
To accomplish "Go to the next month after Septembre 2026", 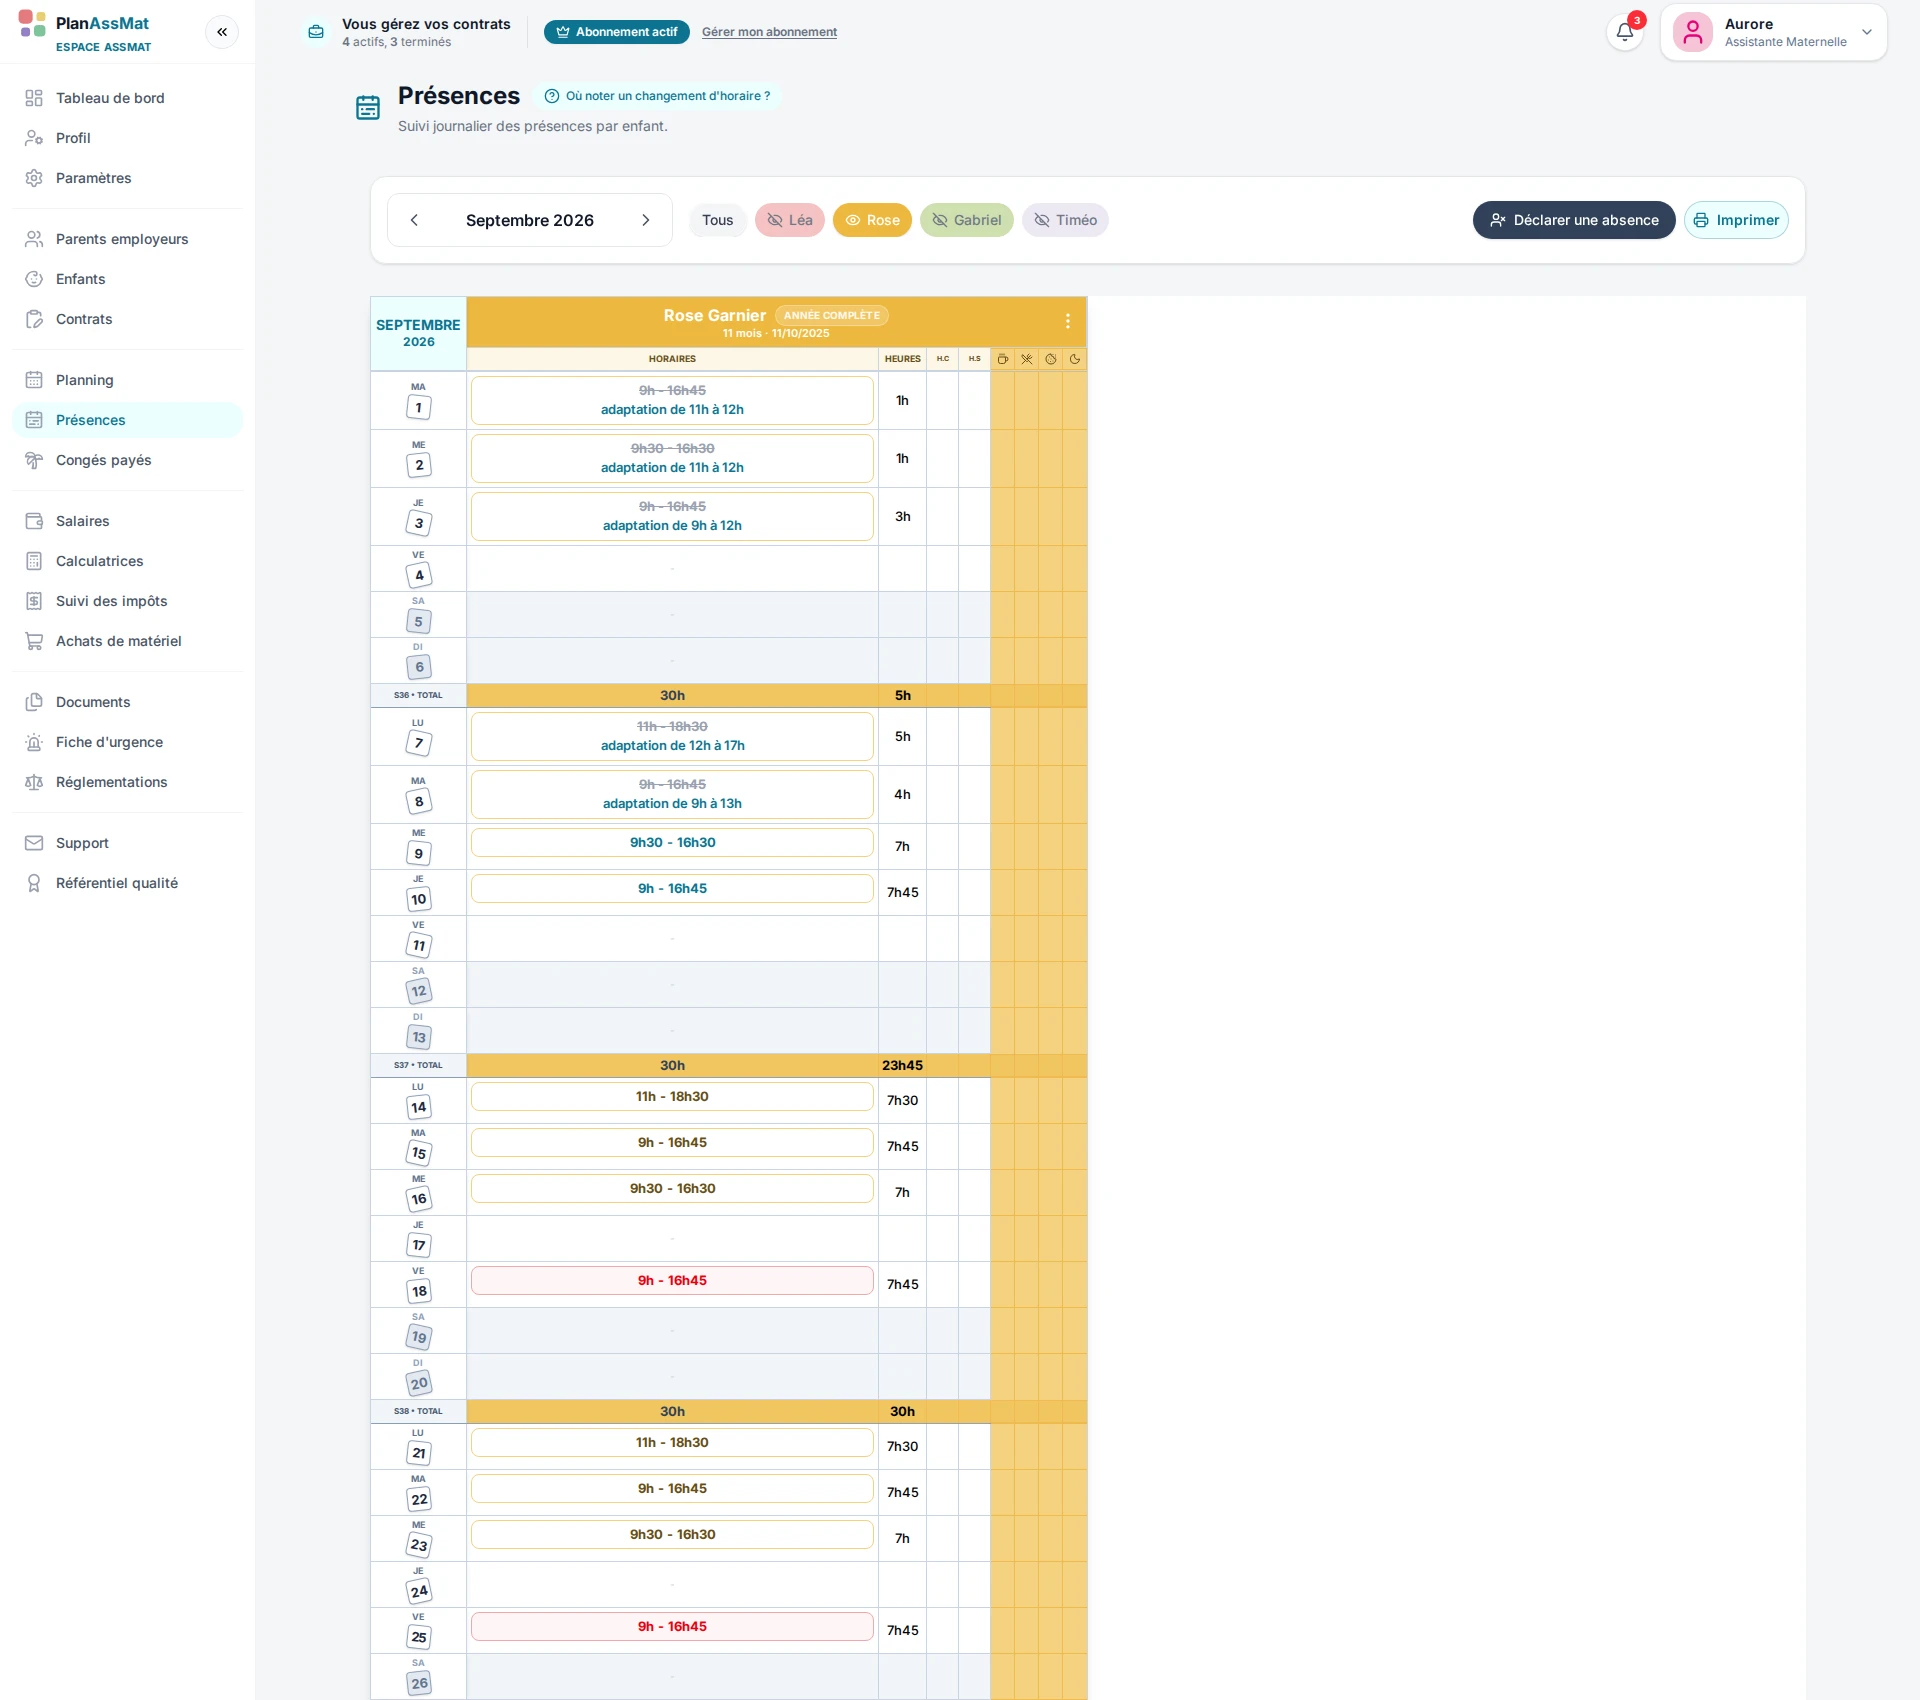I will click(x=646, y=220).
